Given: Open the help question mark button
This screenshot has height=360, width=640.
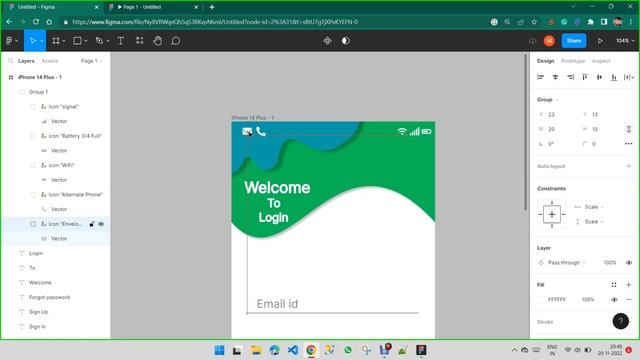Looking at the screenshot, I should [620, 321].
